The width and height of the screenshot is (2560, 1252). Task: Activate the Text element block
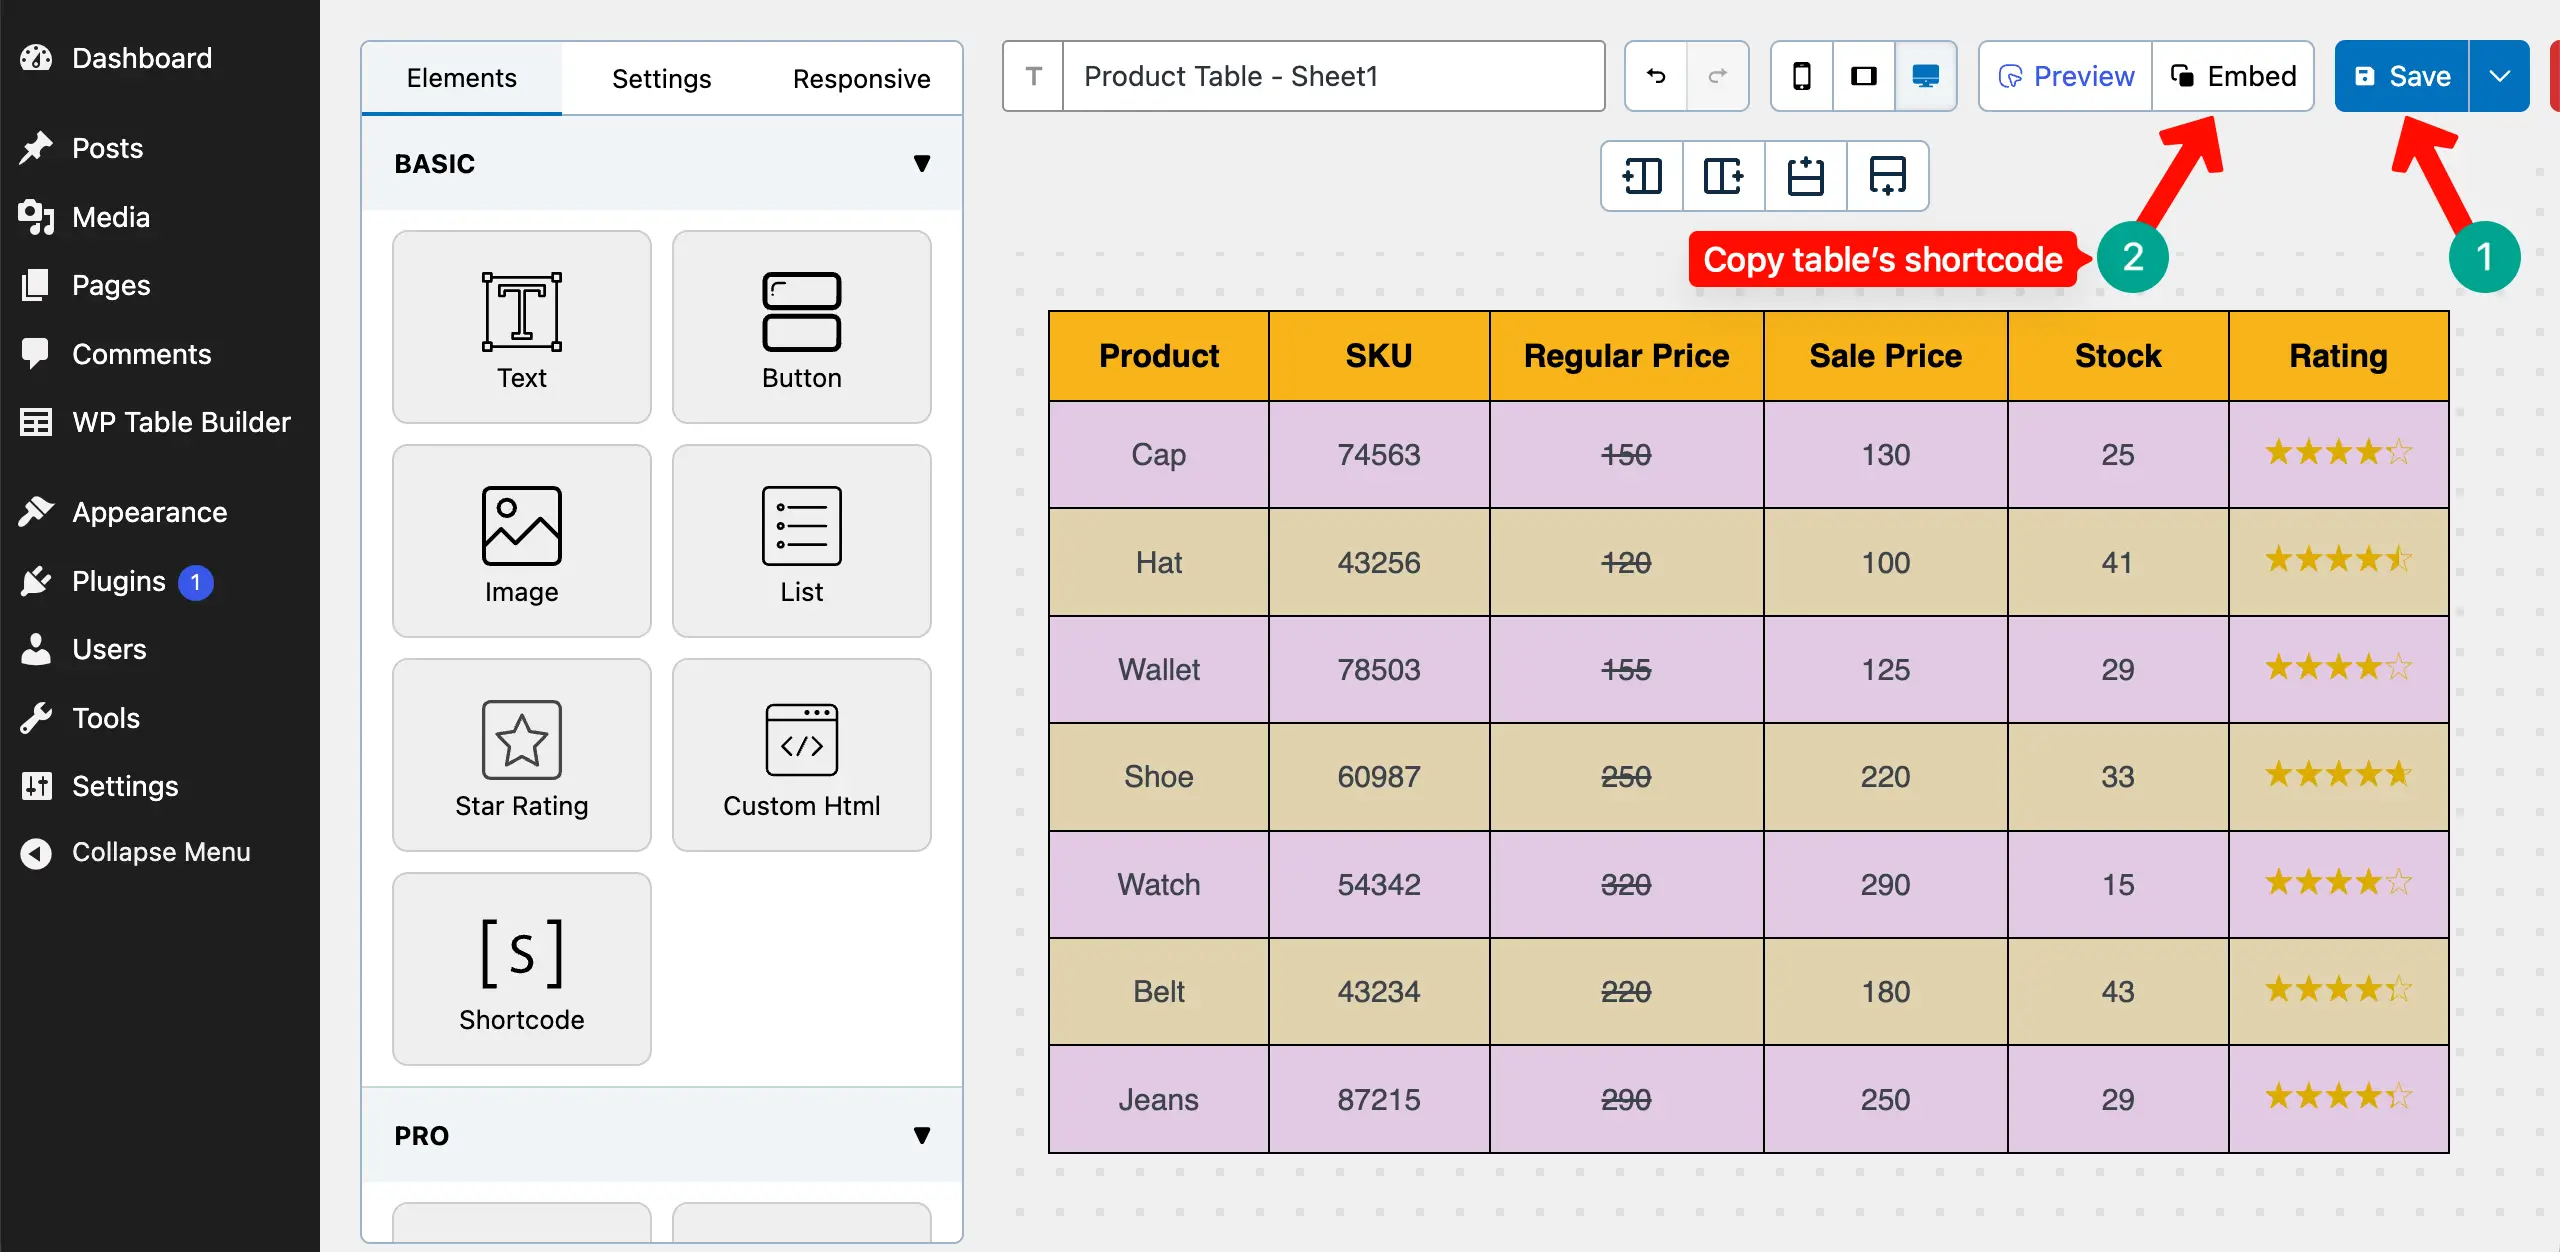coord(521,326)
